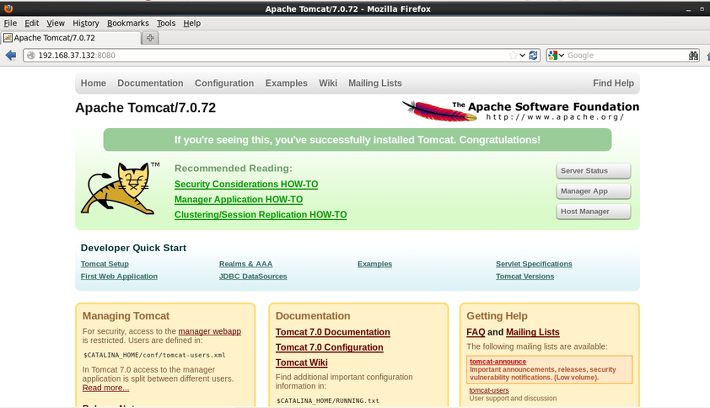Select the Apache Tomcat/7.0.72 browser tab
Viewport: 710px width, 408px height.
(x=71, y=38)
